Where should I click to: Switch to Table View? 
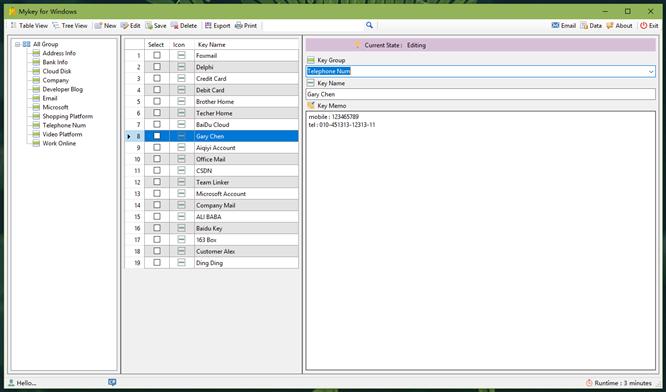tap(28, 25)
